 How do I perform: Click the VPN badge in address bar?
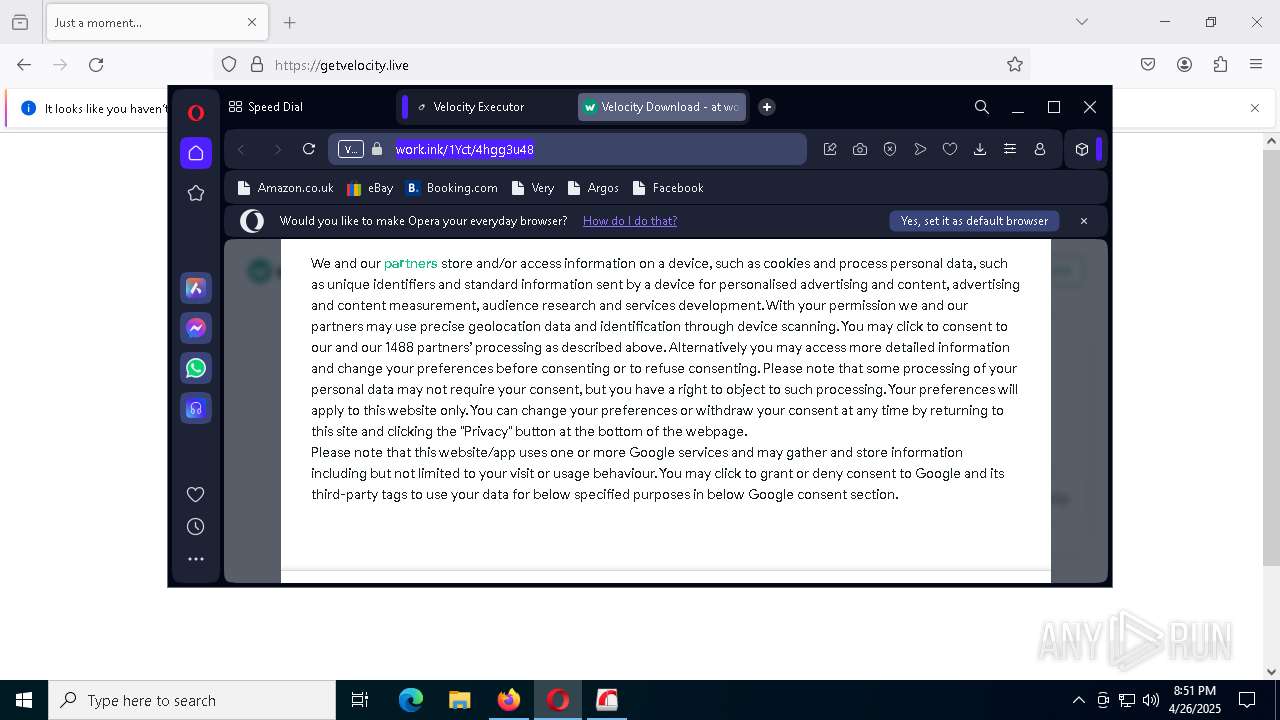point(350,149)
